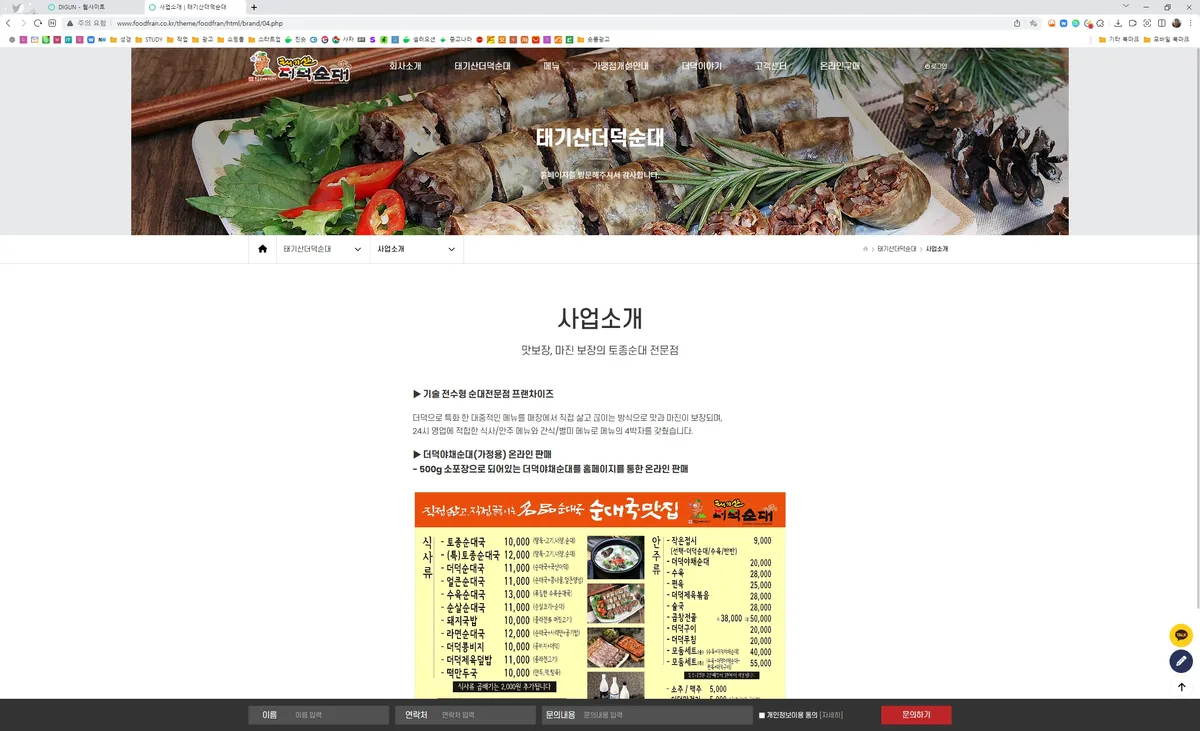The width and height of the screenshot is (1200, 731).
Task: Click the soup bowl photo on menu board
Action: (x=616, y=558)
